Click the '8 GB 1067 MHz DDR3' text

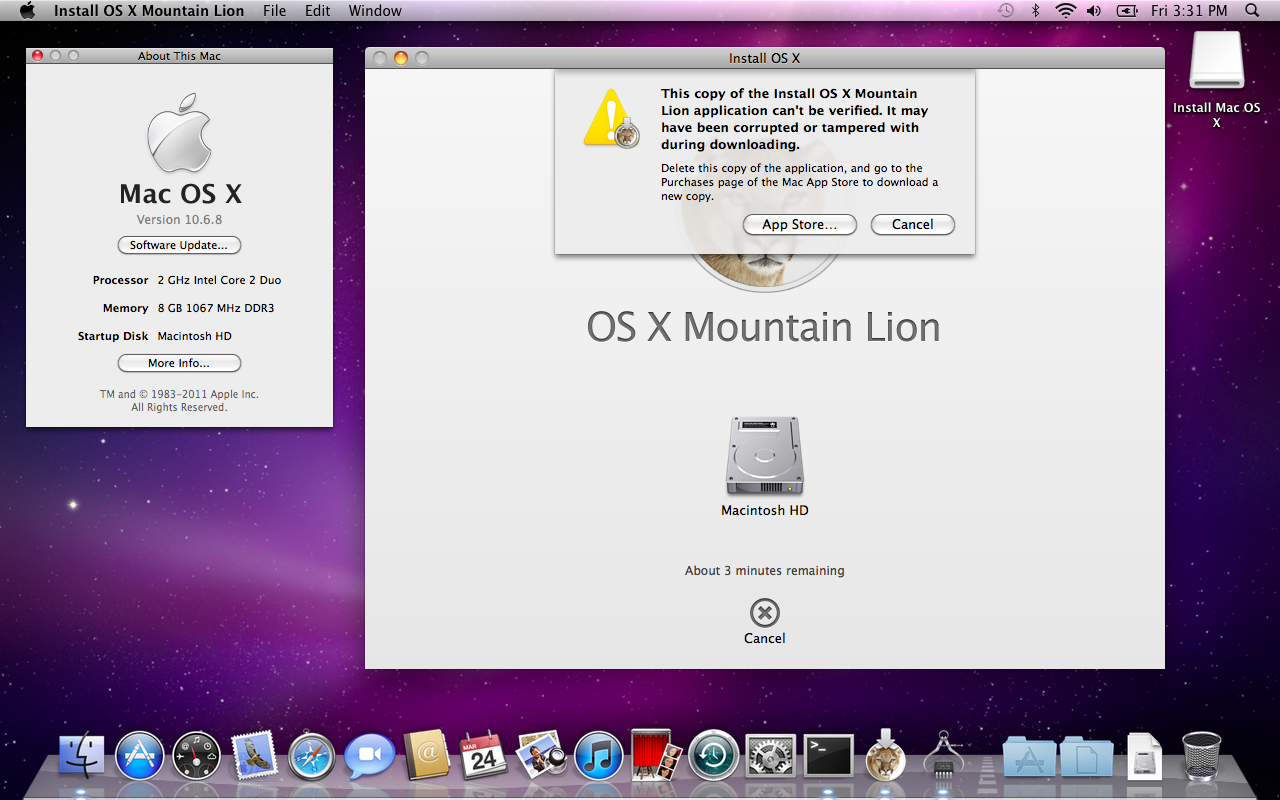pyautogui.click(x=216, y=308)
